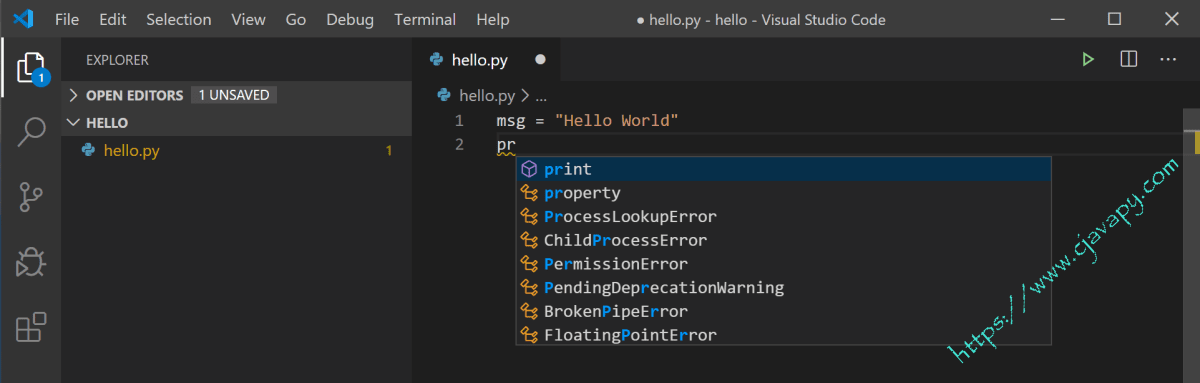This screenshot has width=1200, height=383.
Task: Choose PendingDeprecationWarning suggestion
Action: (x=783, y=288)
